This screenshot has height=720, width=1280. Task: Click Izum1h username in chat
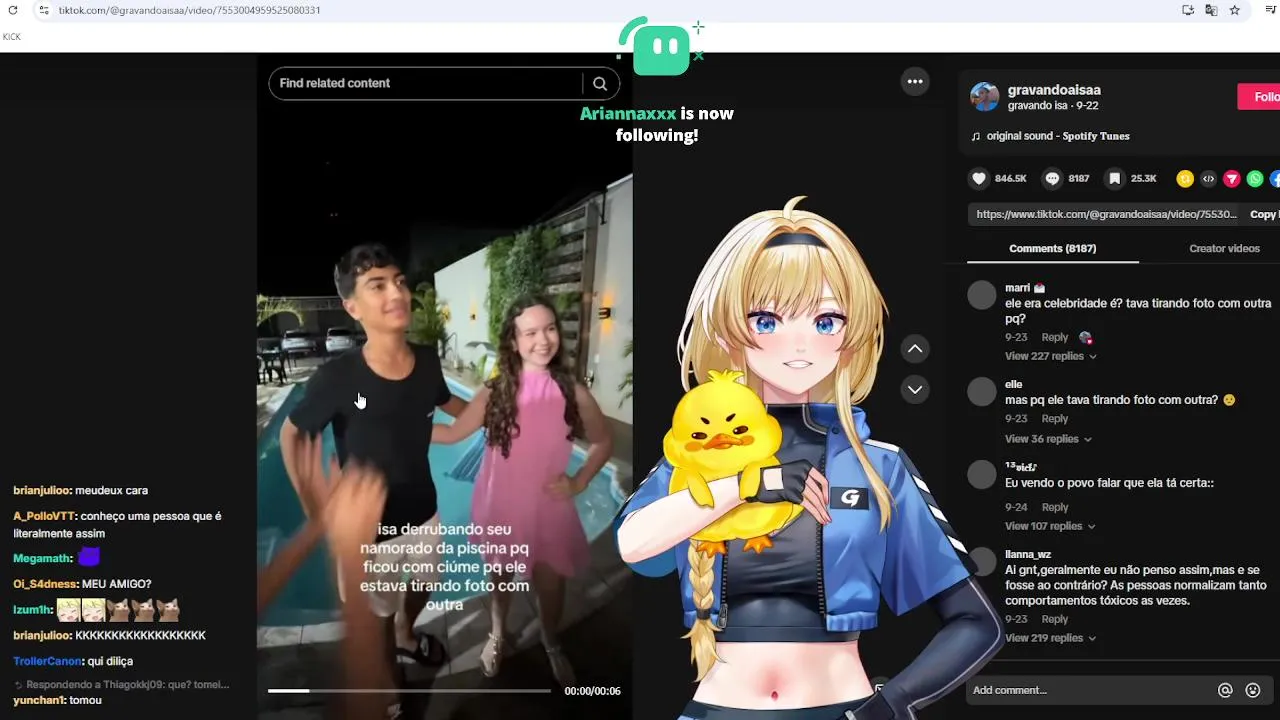click(32, 610)
